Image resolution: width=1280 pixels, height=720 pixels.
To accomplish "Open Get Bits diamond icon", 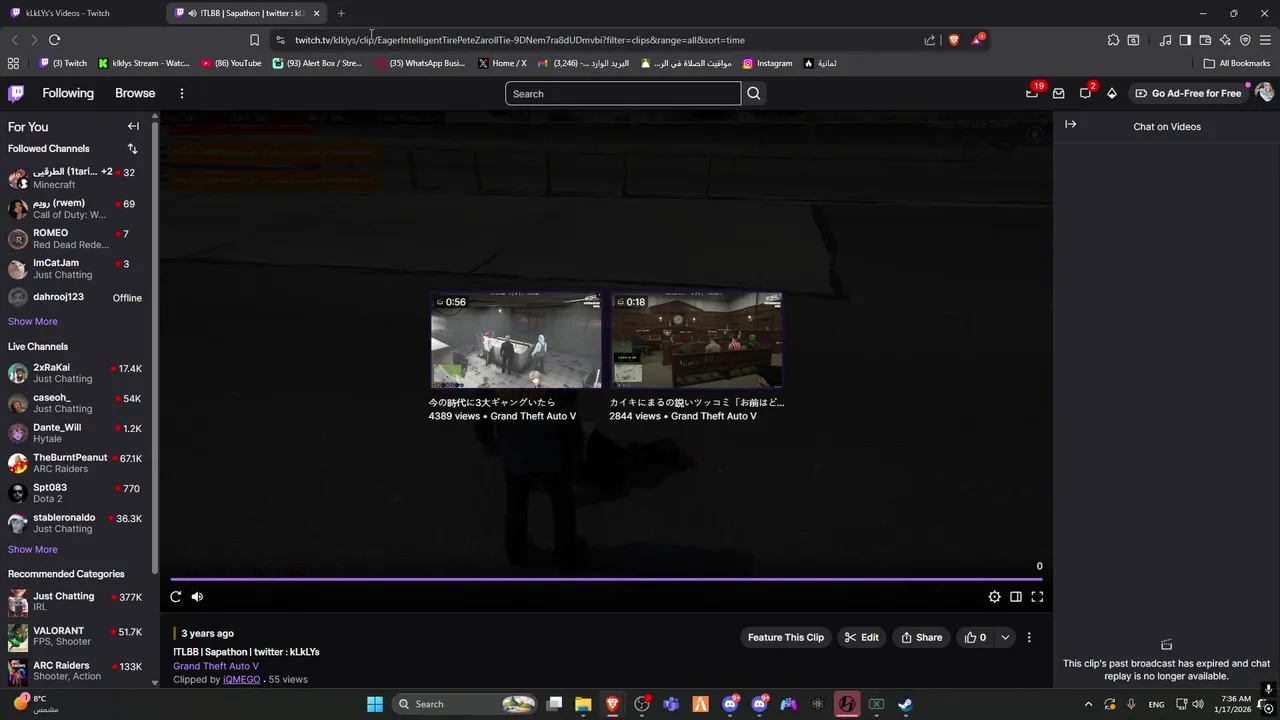I will [1111, 93].
